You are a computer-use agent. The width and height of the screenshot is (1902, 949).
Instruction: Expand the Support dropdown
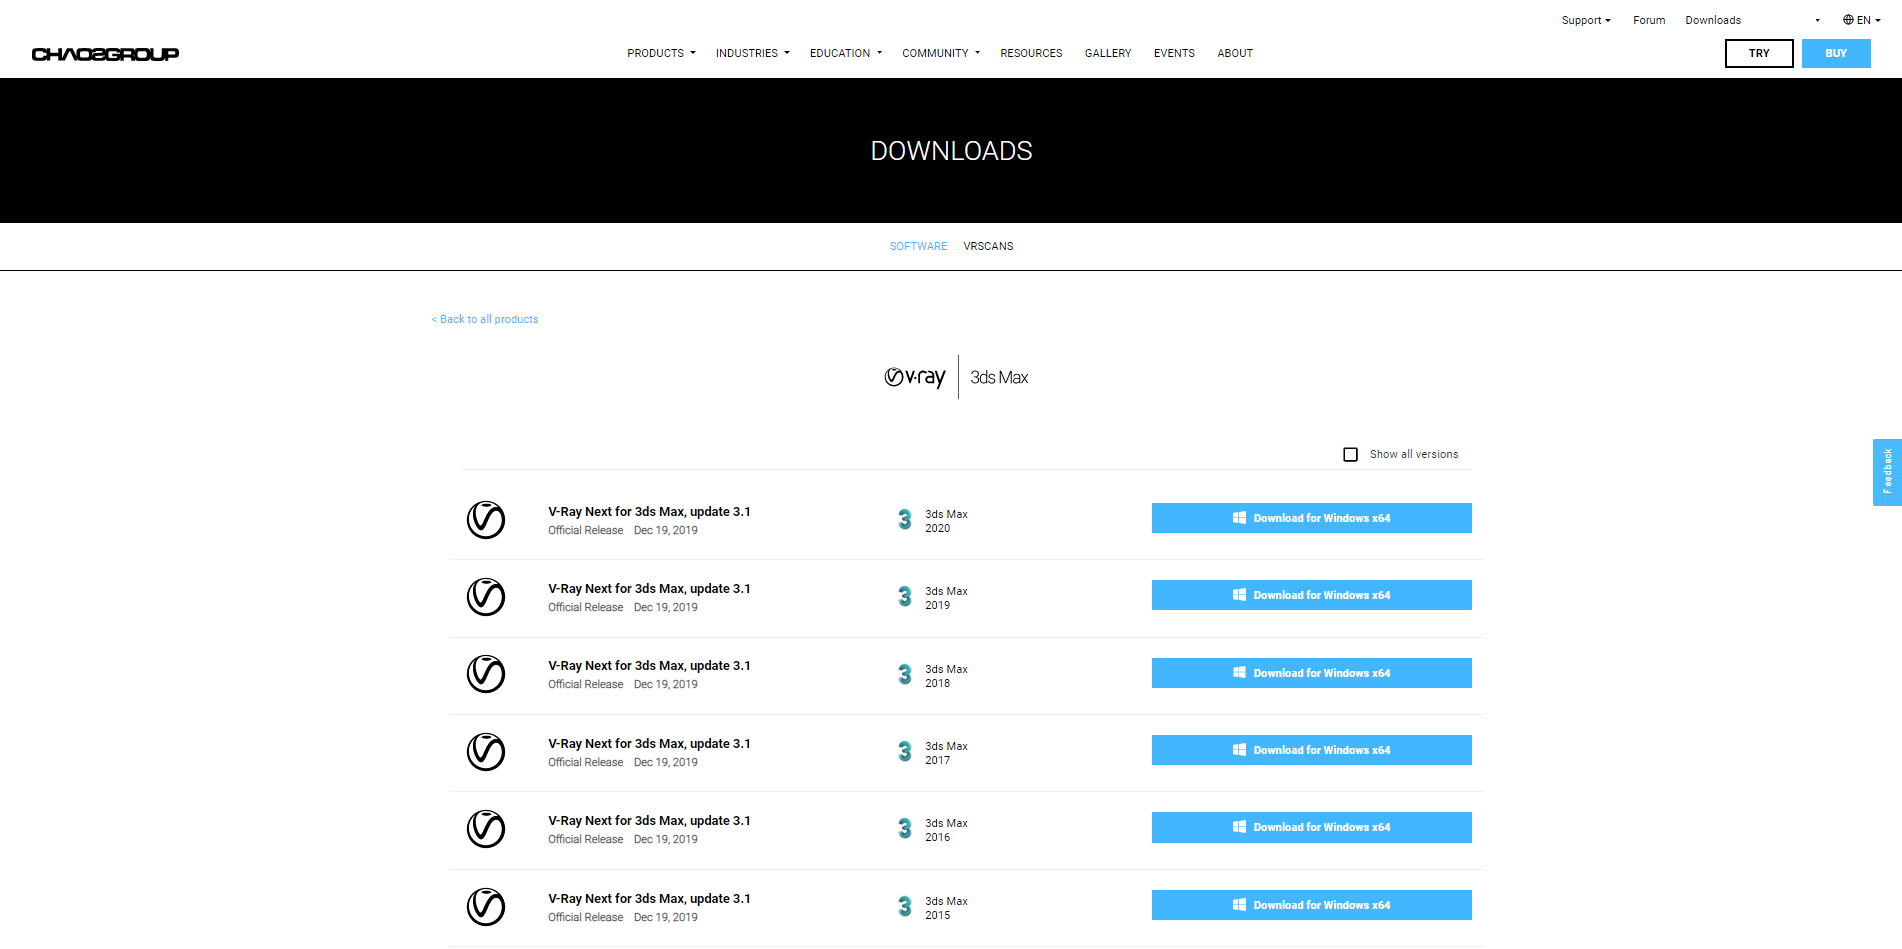pyautogui.click(x=1585, y=20)
